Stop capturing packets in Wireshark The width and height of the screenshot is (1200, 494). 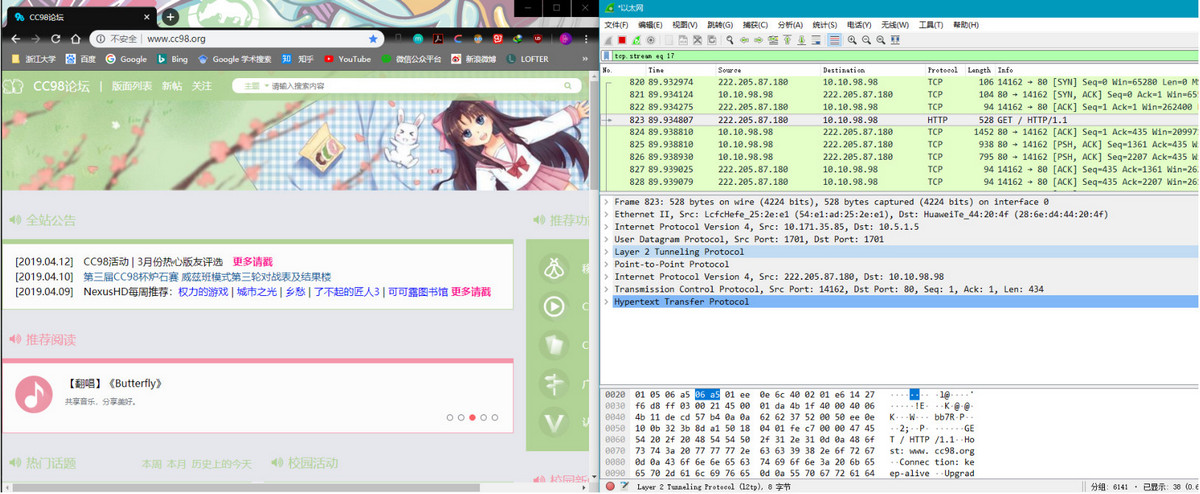(x=622, y=40)
